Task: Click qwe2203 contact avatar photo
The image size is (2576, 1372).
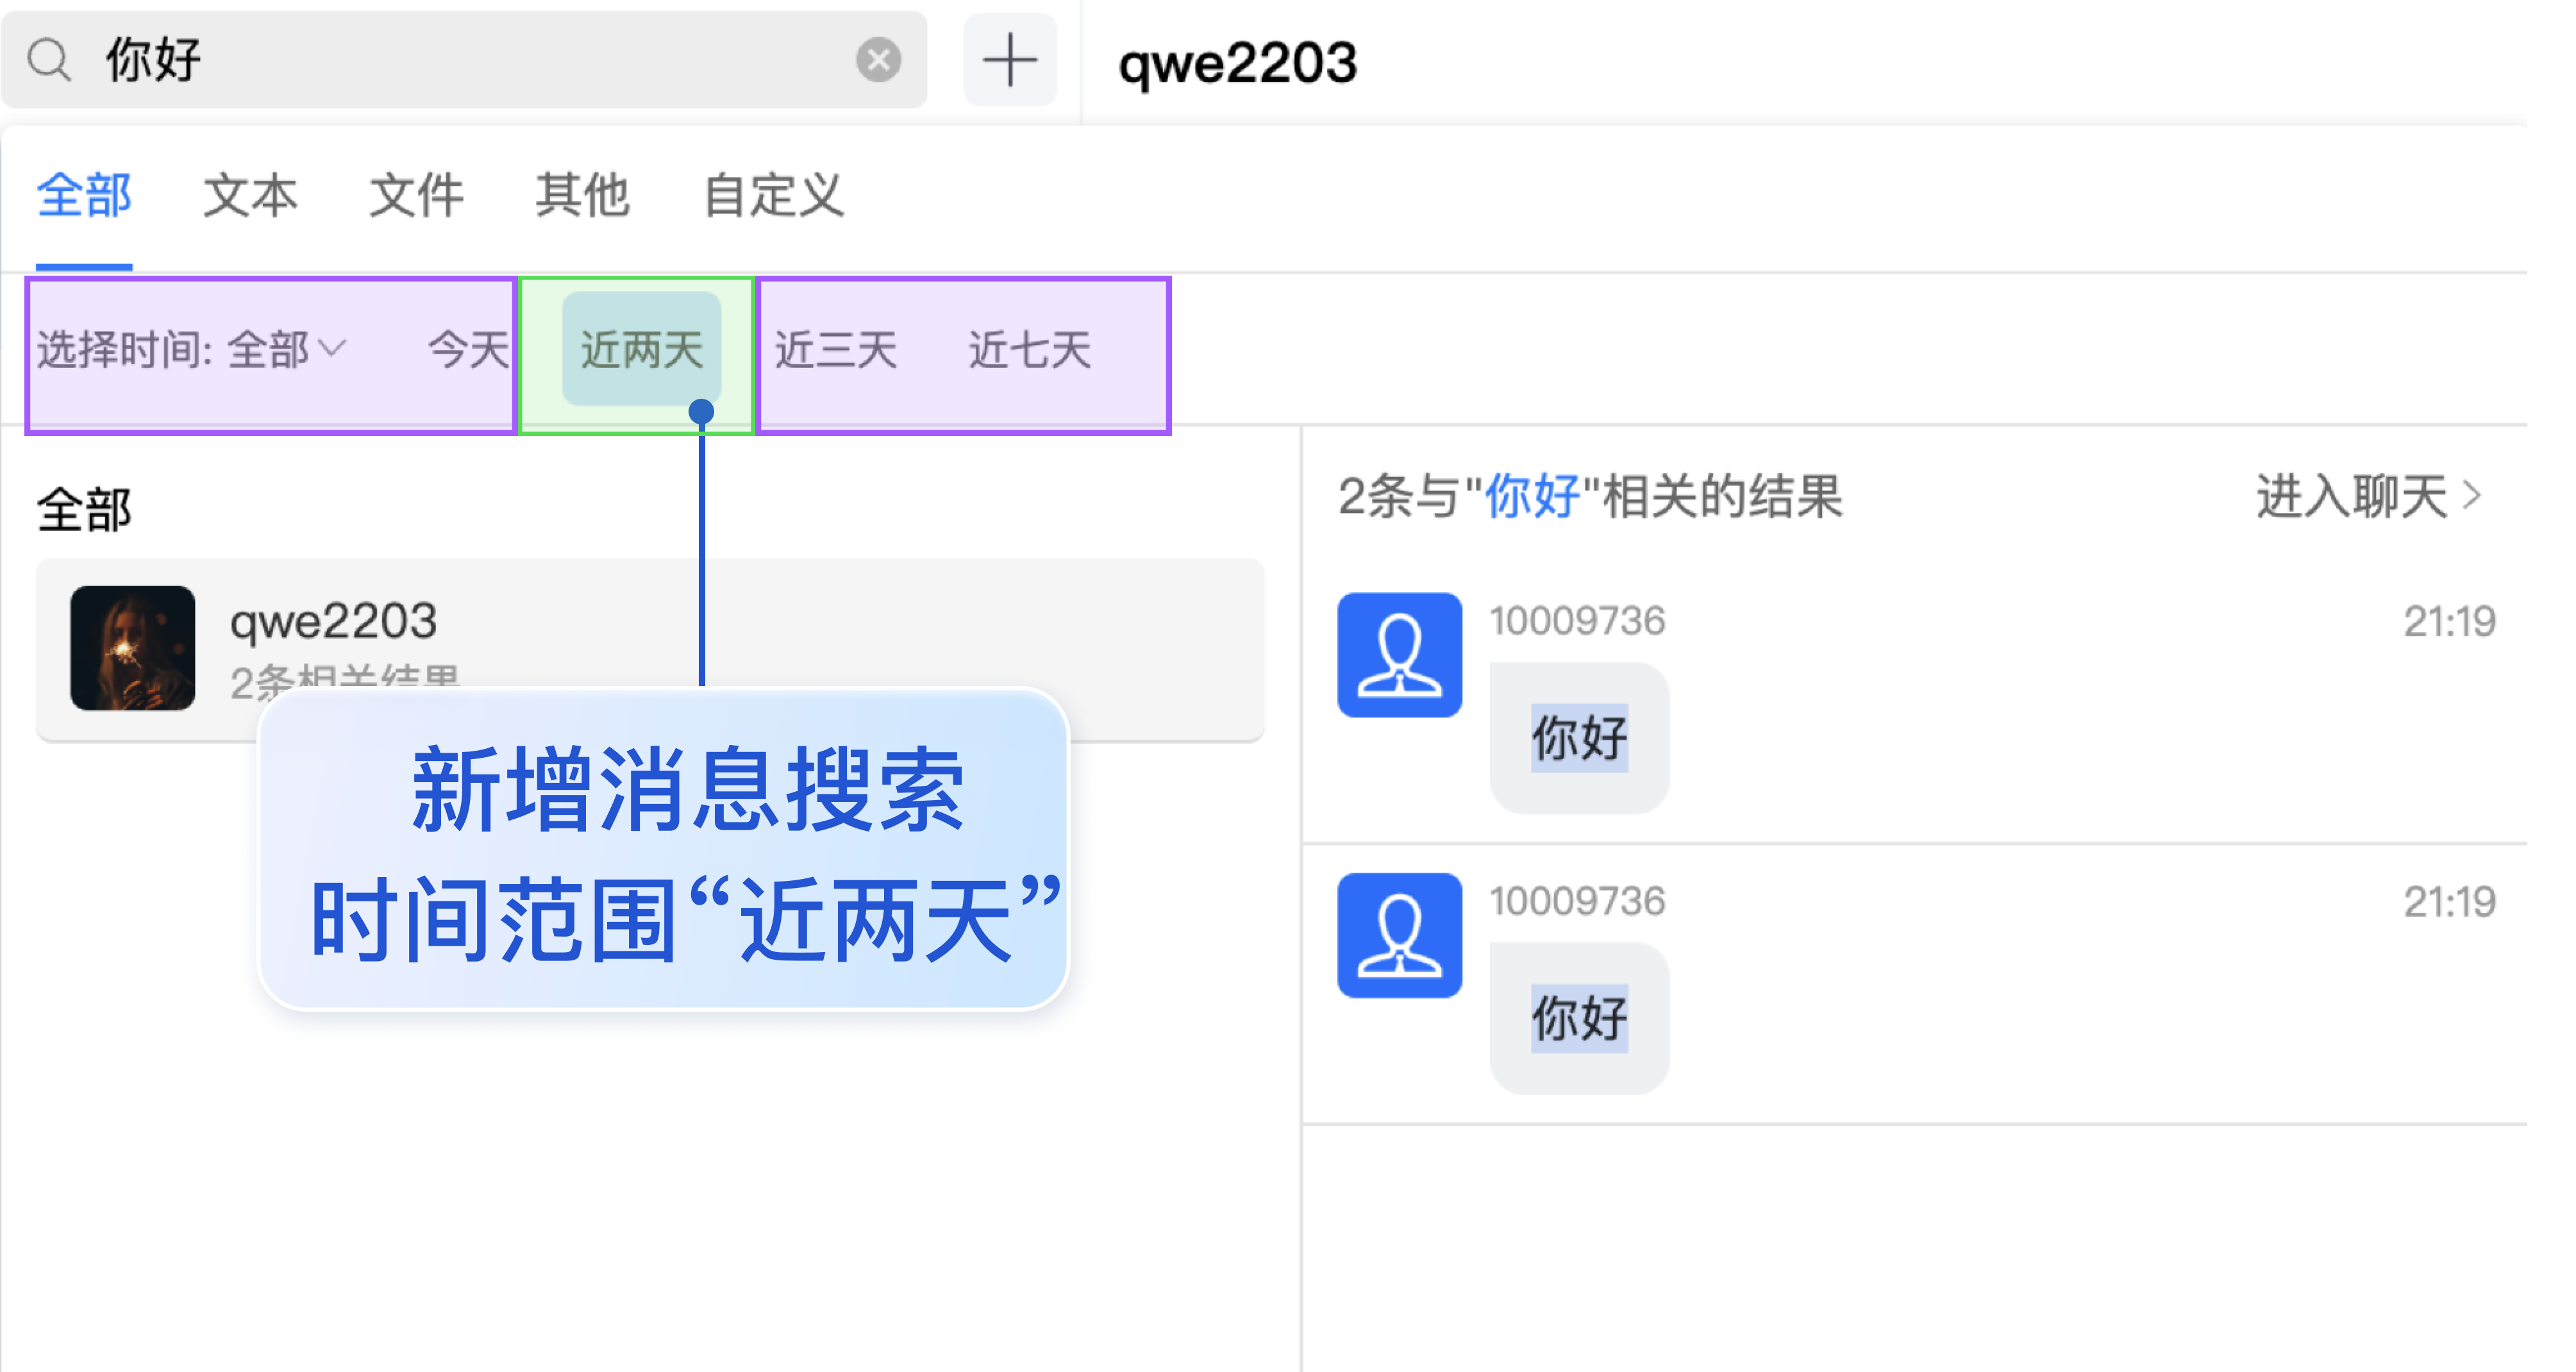Action: coord(132,648)
